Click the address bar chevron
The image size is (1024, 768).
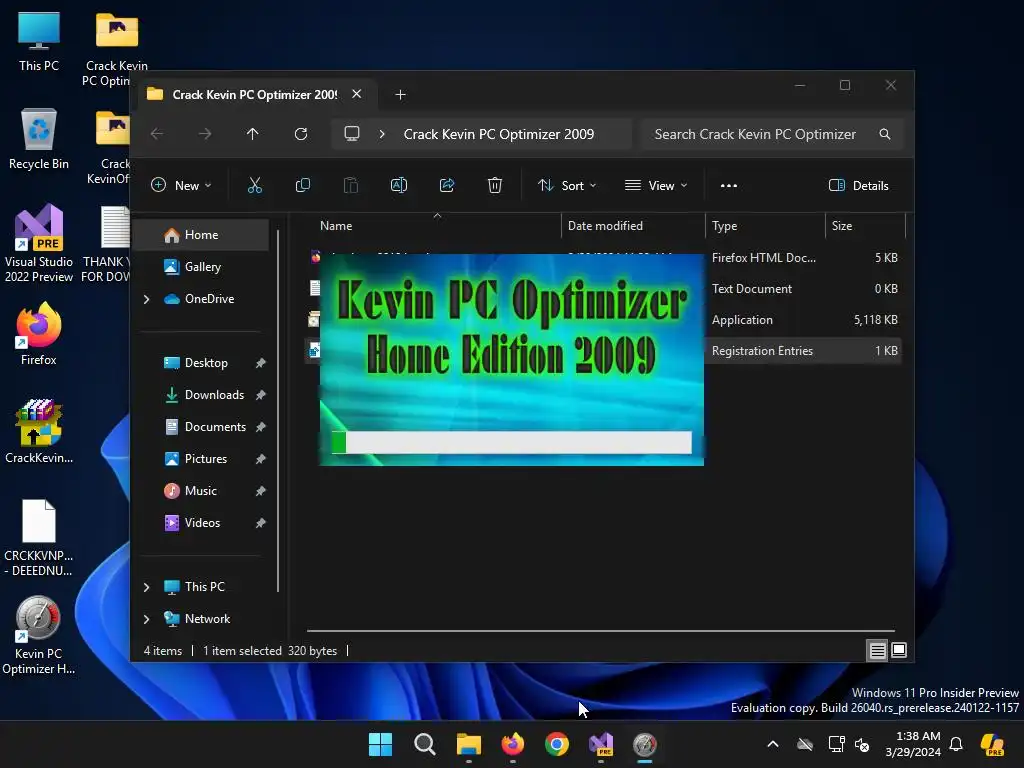tap(382, 134)
